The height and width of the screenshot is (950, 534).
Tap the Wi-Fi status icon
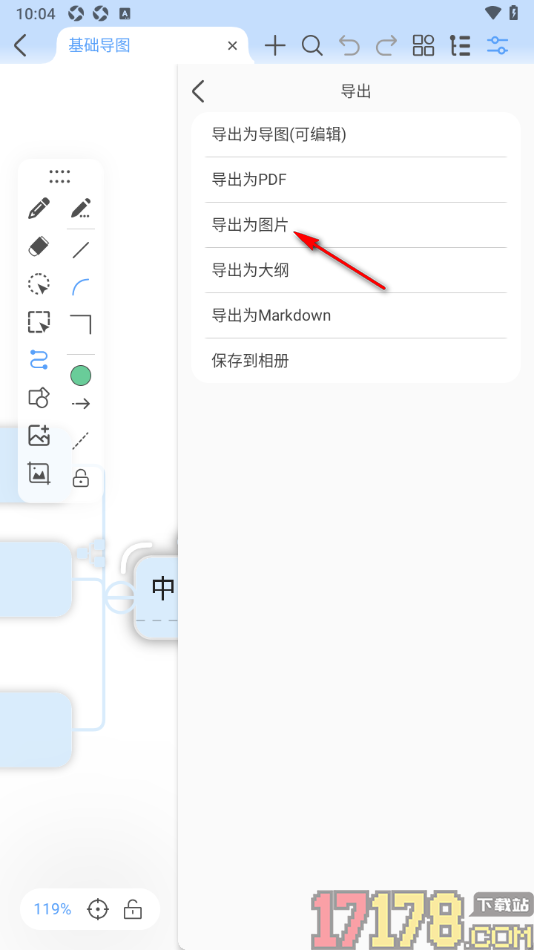coord(493,13)
